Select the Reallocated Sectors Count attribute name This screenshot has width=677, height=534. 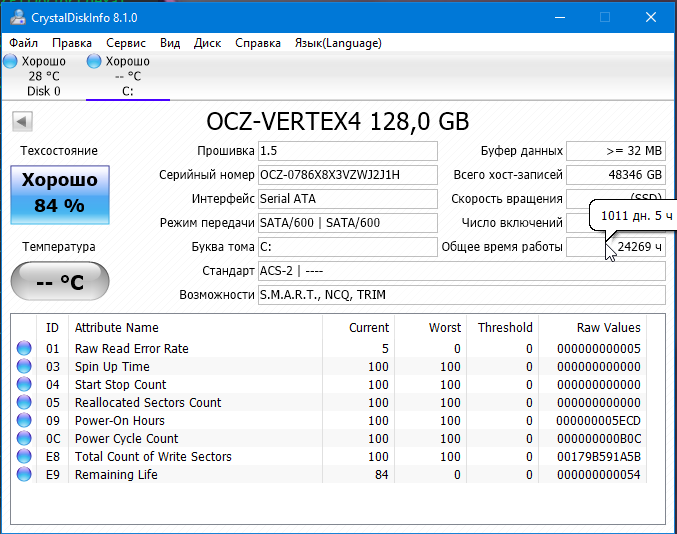click(148, 402)
